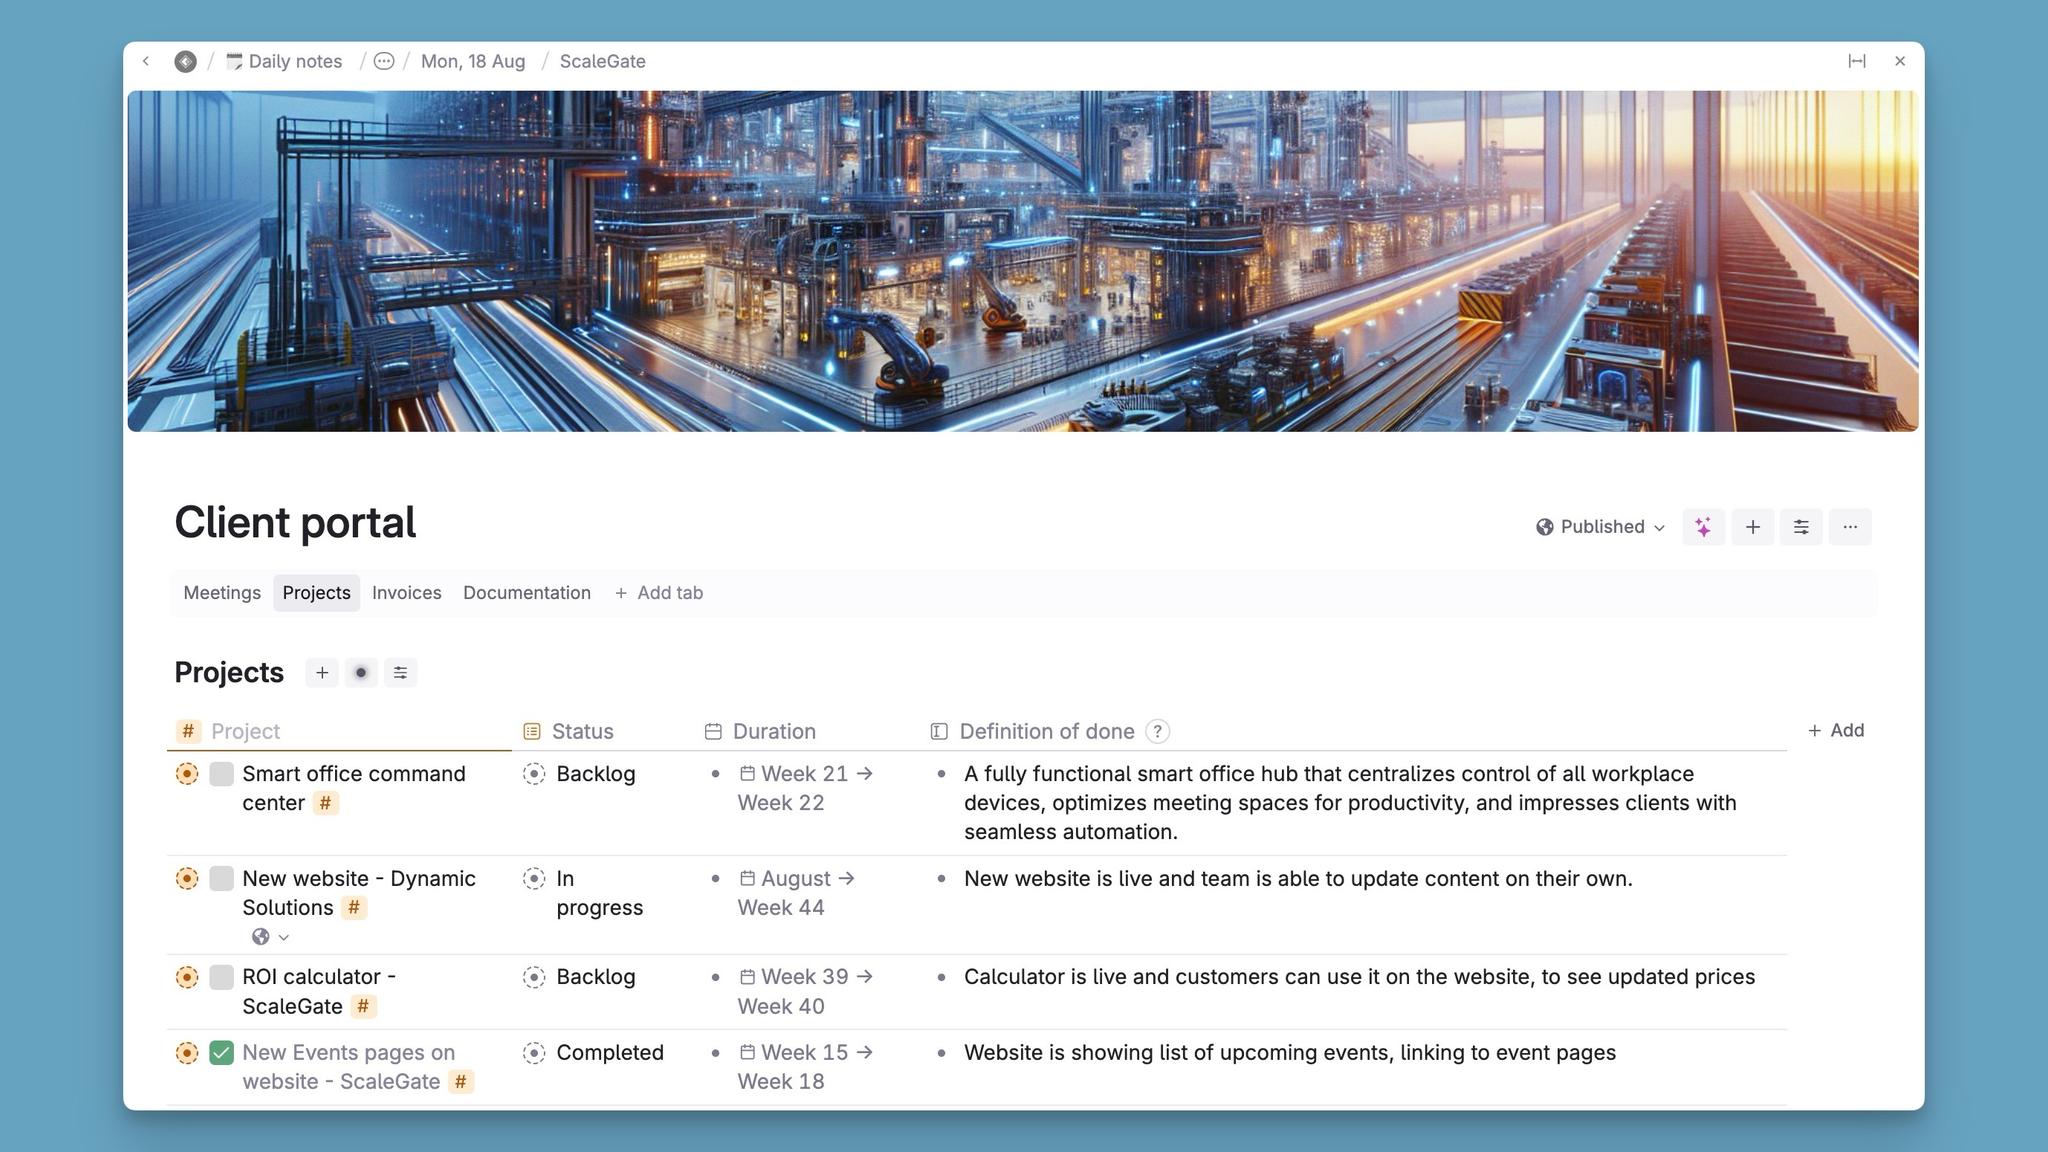Image resolution: width=2048 pixels, height=1152 pixels.
Task: Click the AI sparkle icon button
Action: tap(1704, 527)
